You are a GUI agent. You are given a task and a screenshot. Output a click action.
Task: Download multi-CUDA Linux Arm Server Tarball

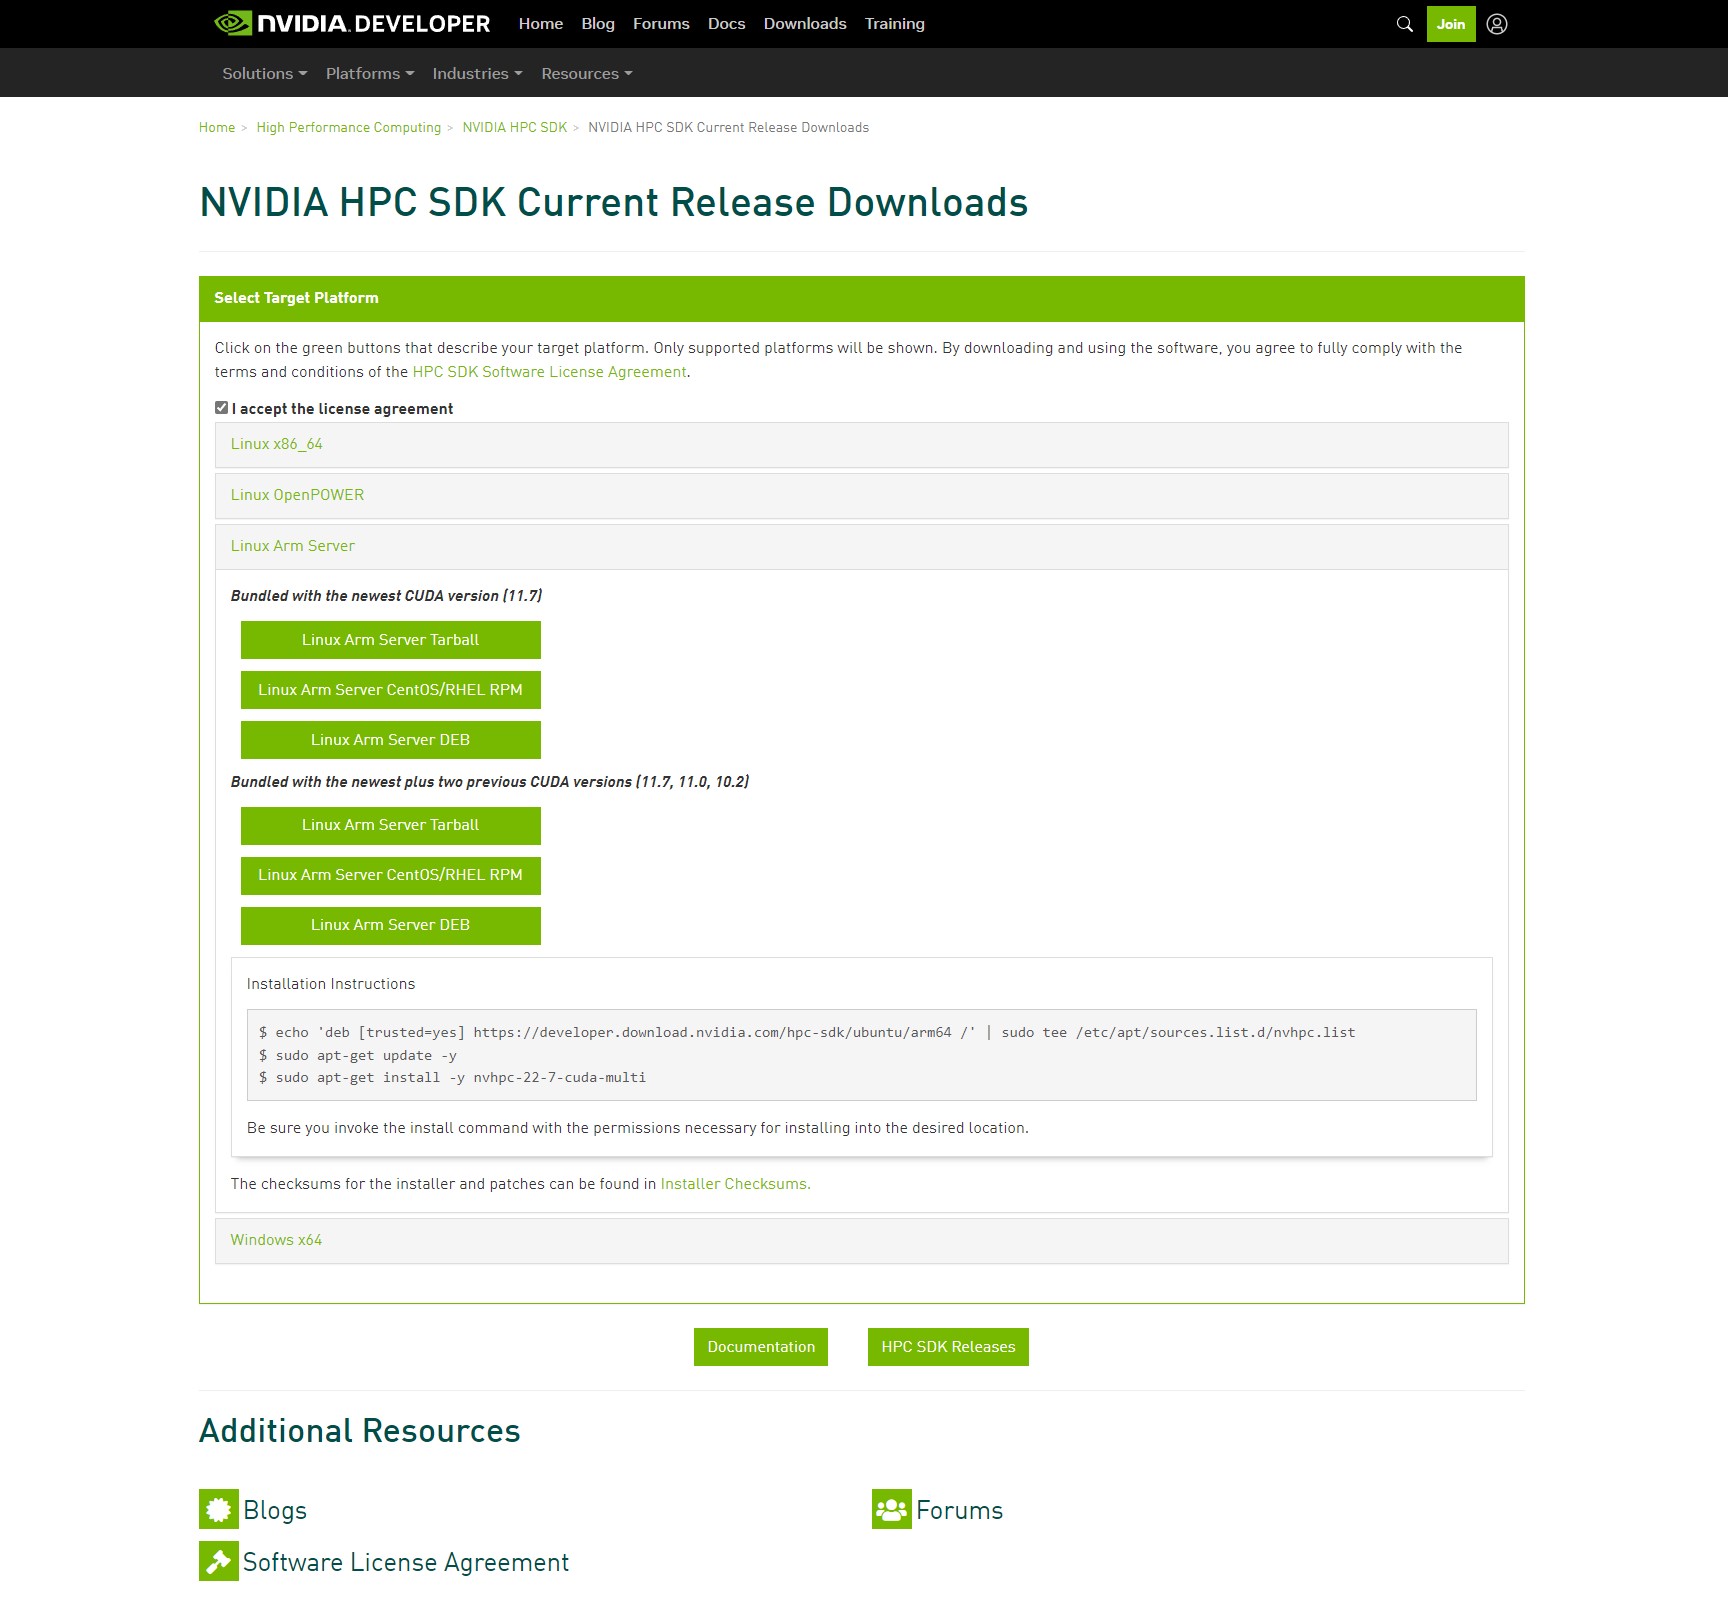[391, 825]
